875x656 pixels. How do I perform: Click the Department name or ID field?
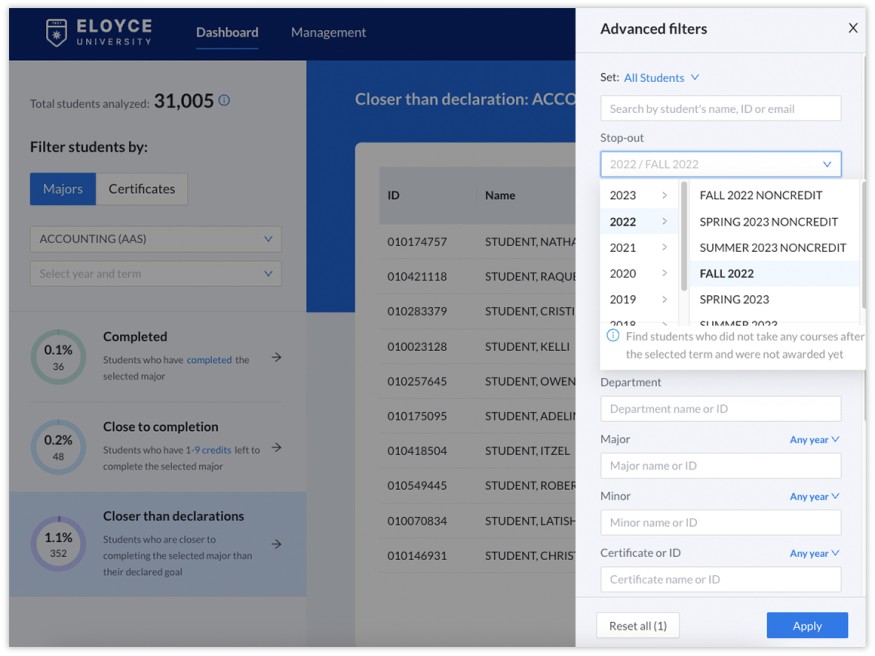(720, 408)
